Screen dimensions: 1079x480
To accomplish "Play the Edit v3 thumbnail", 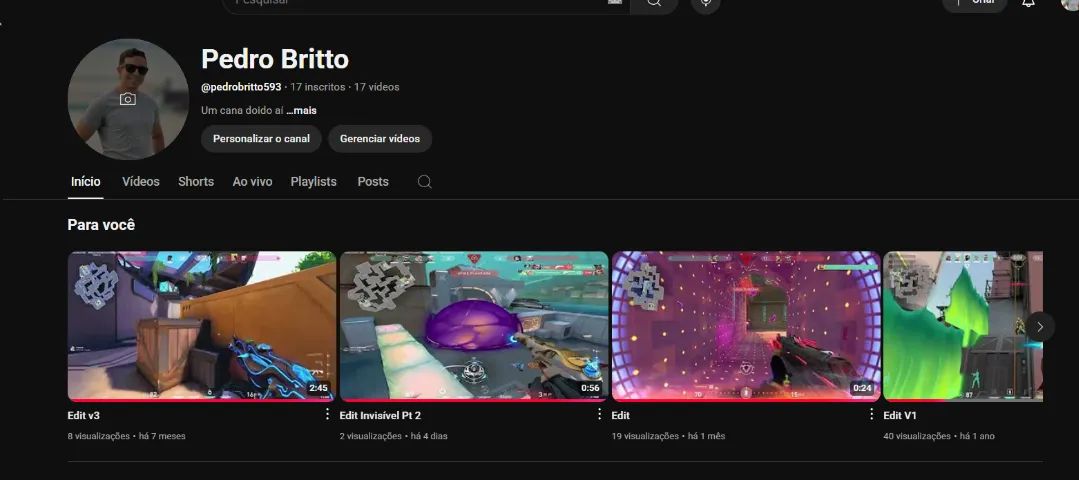I will (202, 326).
